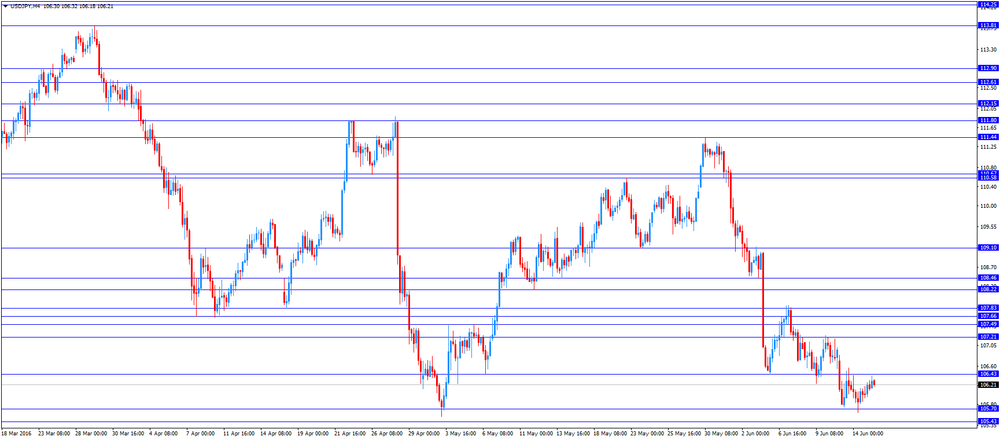Select the 107.83 price level label
The width and height of the screenshot is (1000, 440).
coord(988,308)
